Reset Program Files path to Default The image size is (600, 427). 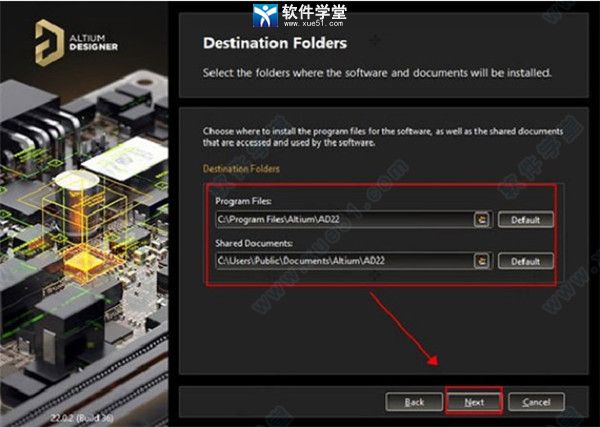click(x=526, y=219)
